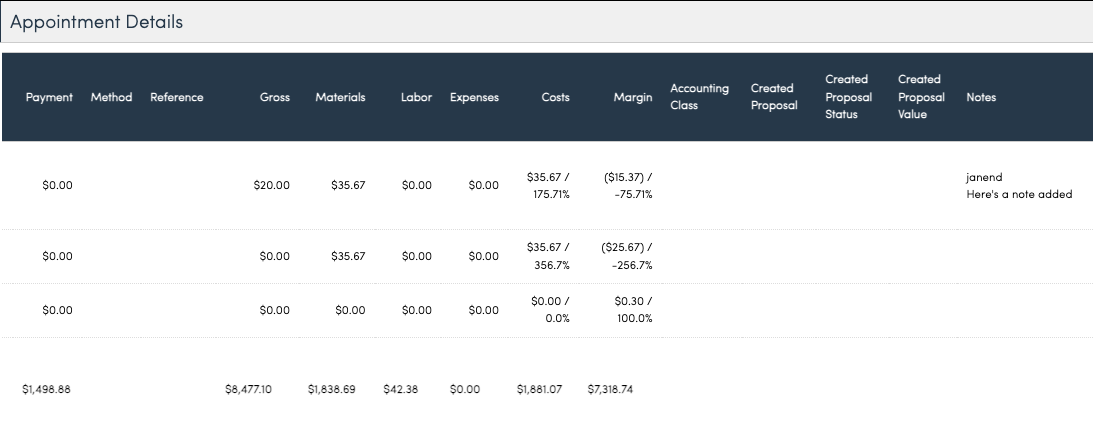Screen dimensions: 1093x439
Task: Sort by the Notes column header
Action: (981, 97)
